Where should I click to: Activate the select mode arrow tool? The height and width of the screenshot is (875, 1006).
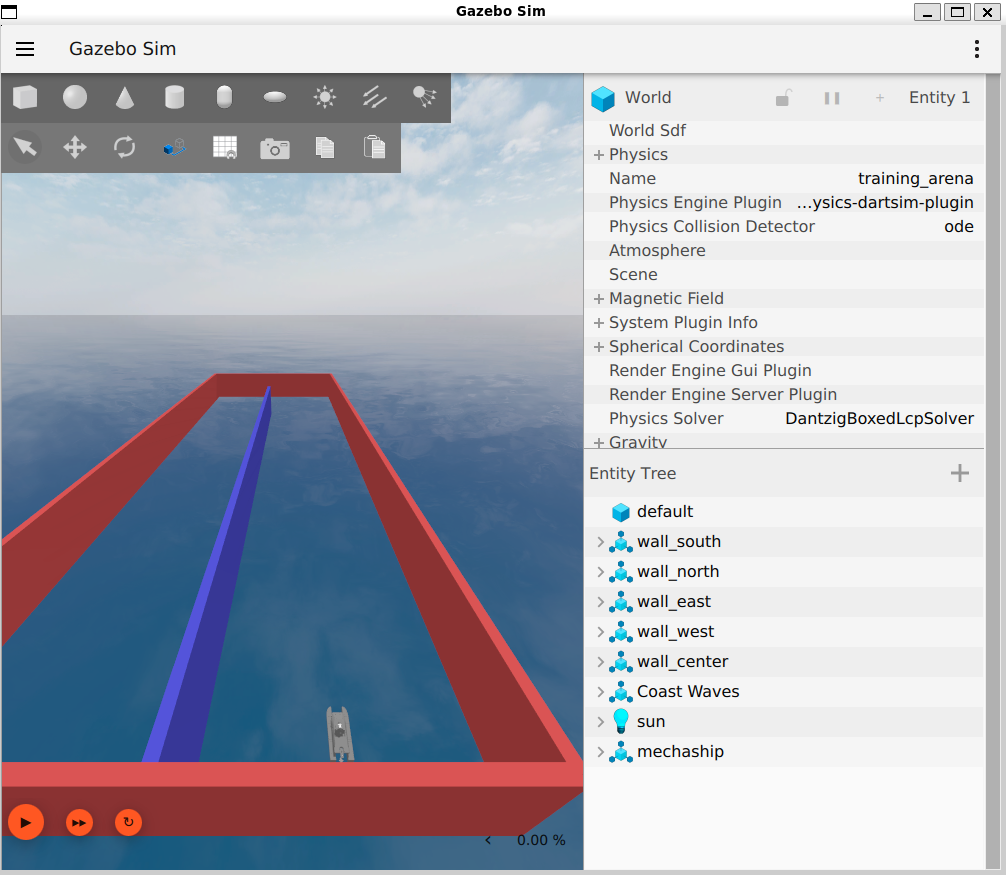click(25, 147)
